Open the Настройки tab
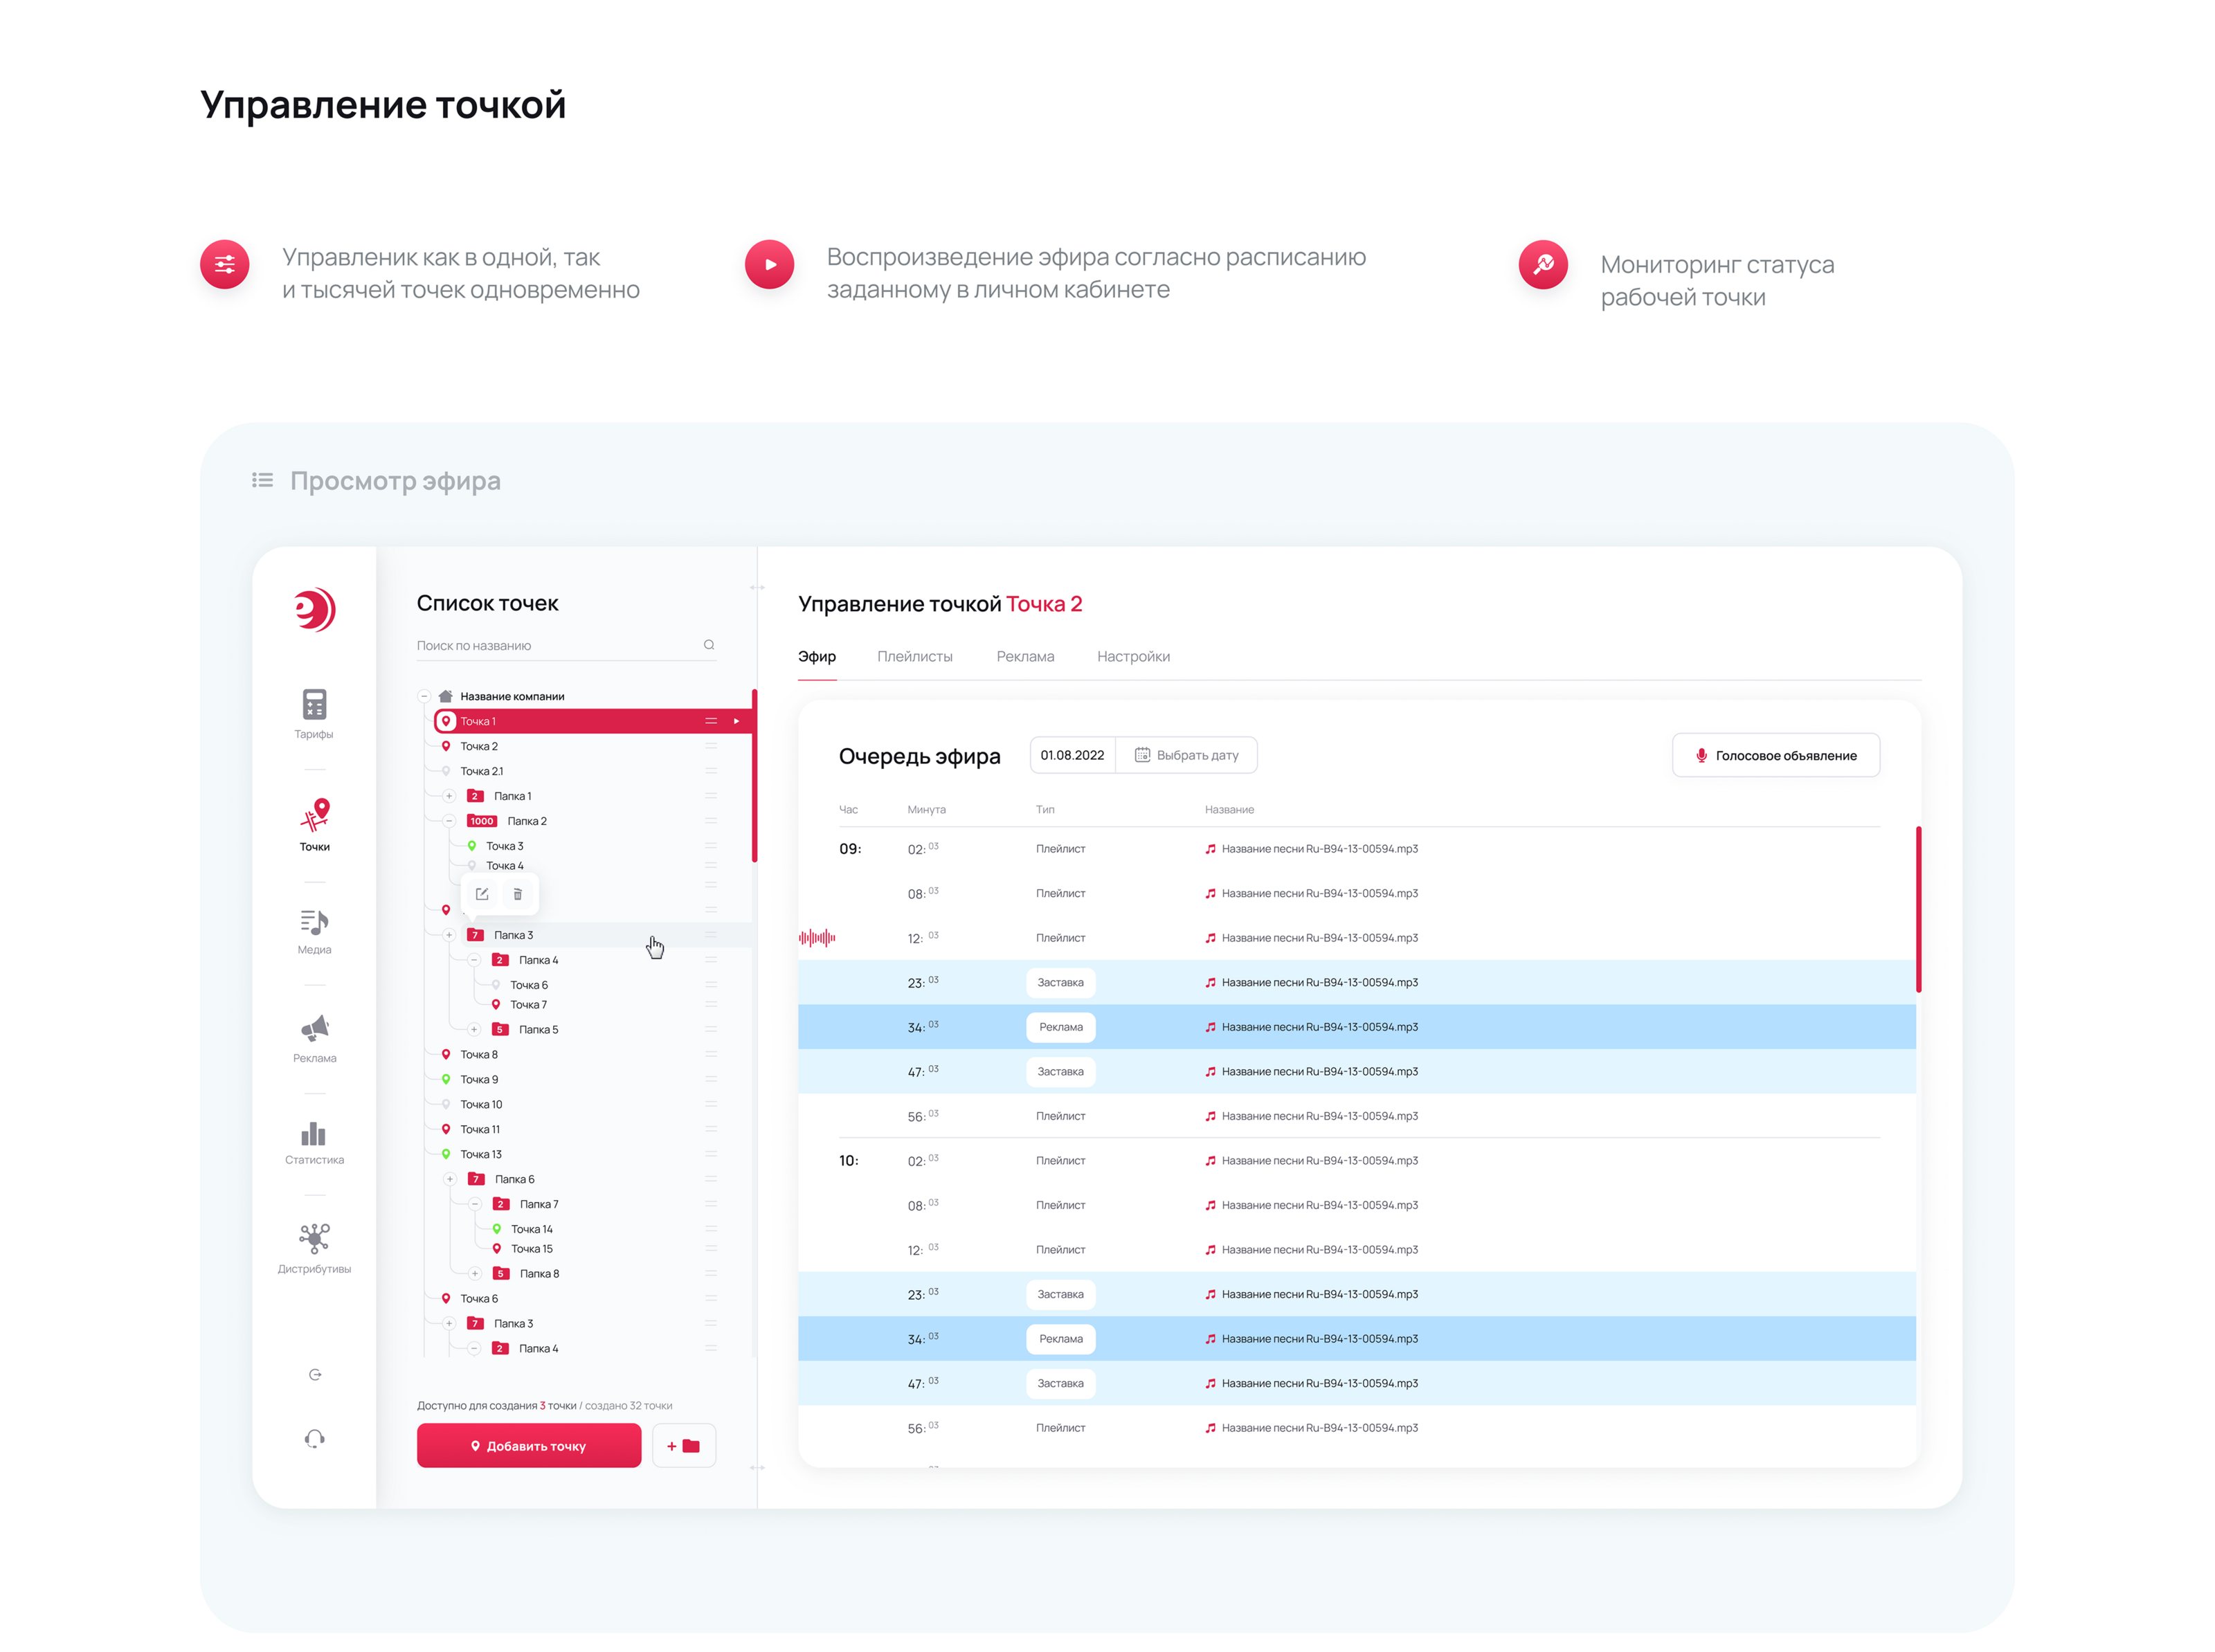The height and width of the screenshot is (1652, 2215). coord(1132,656)
